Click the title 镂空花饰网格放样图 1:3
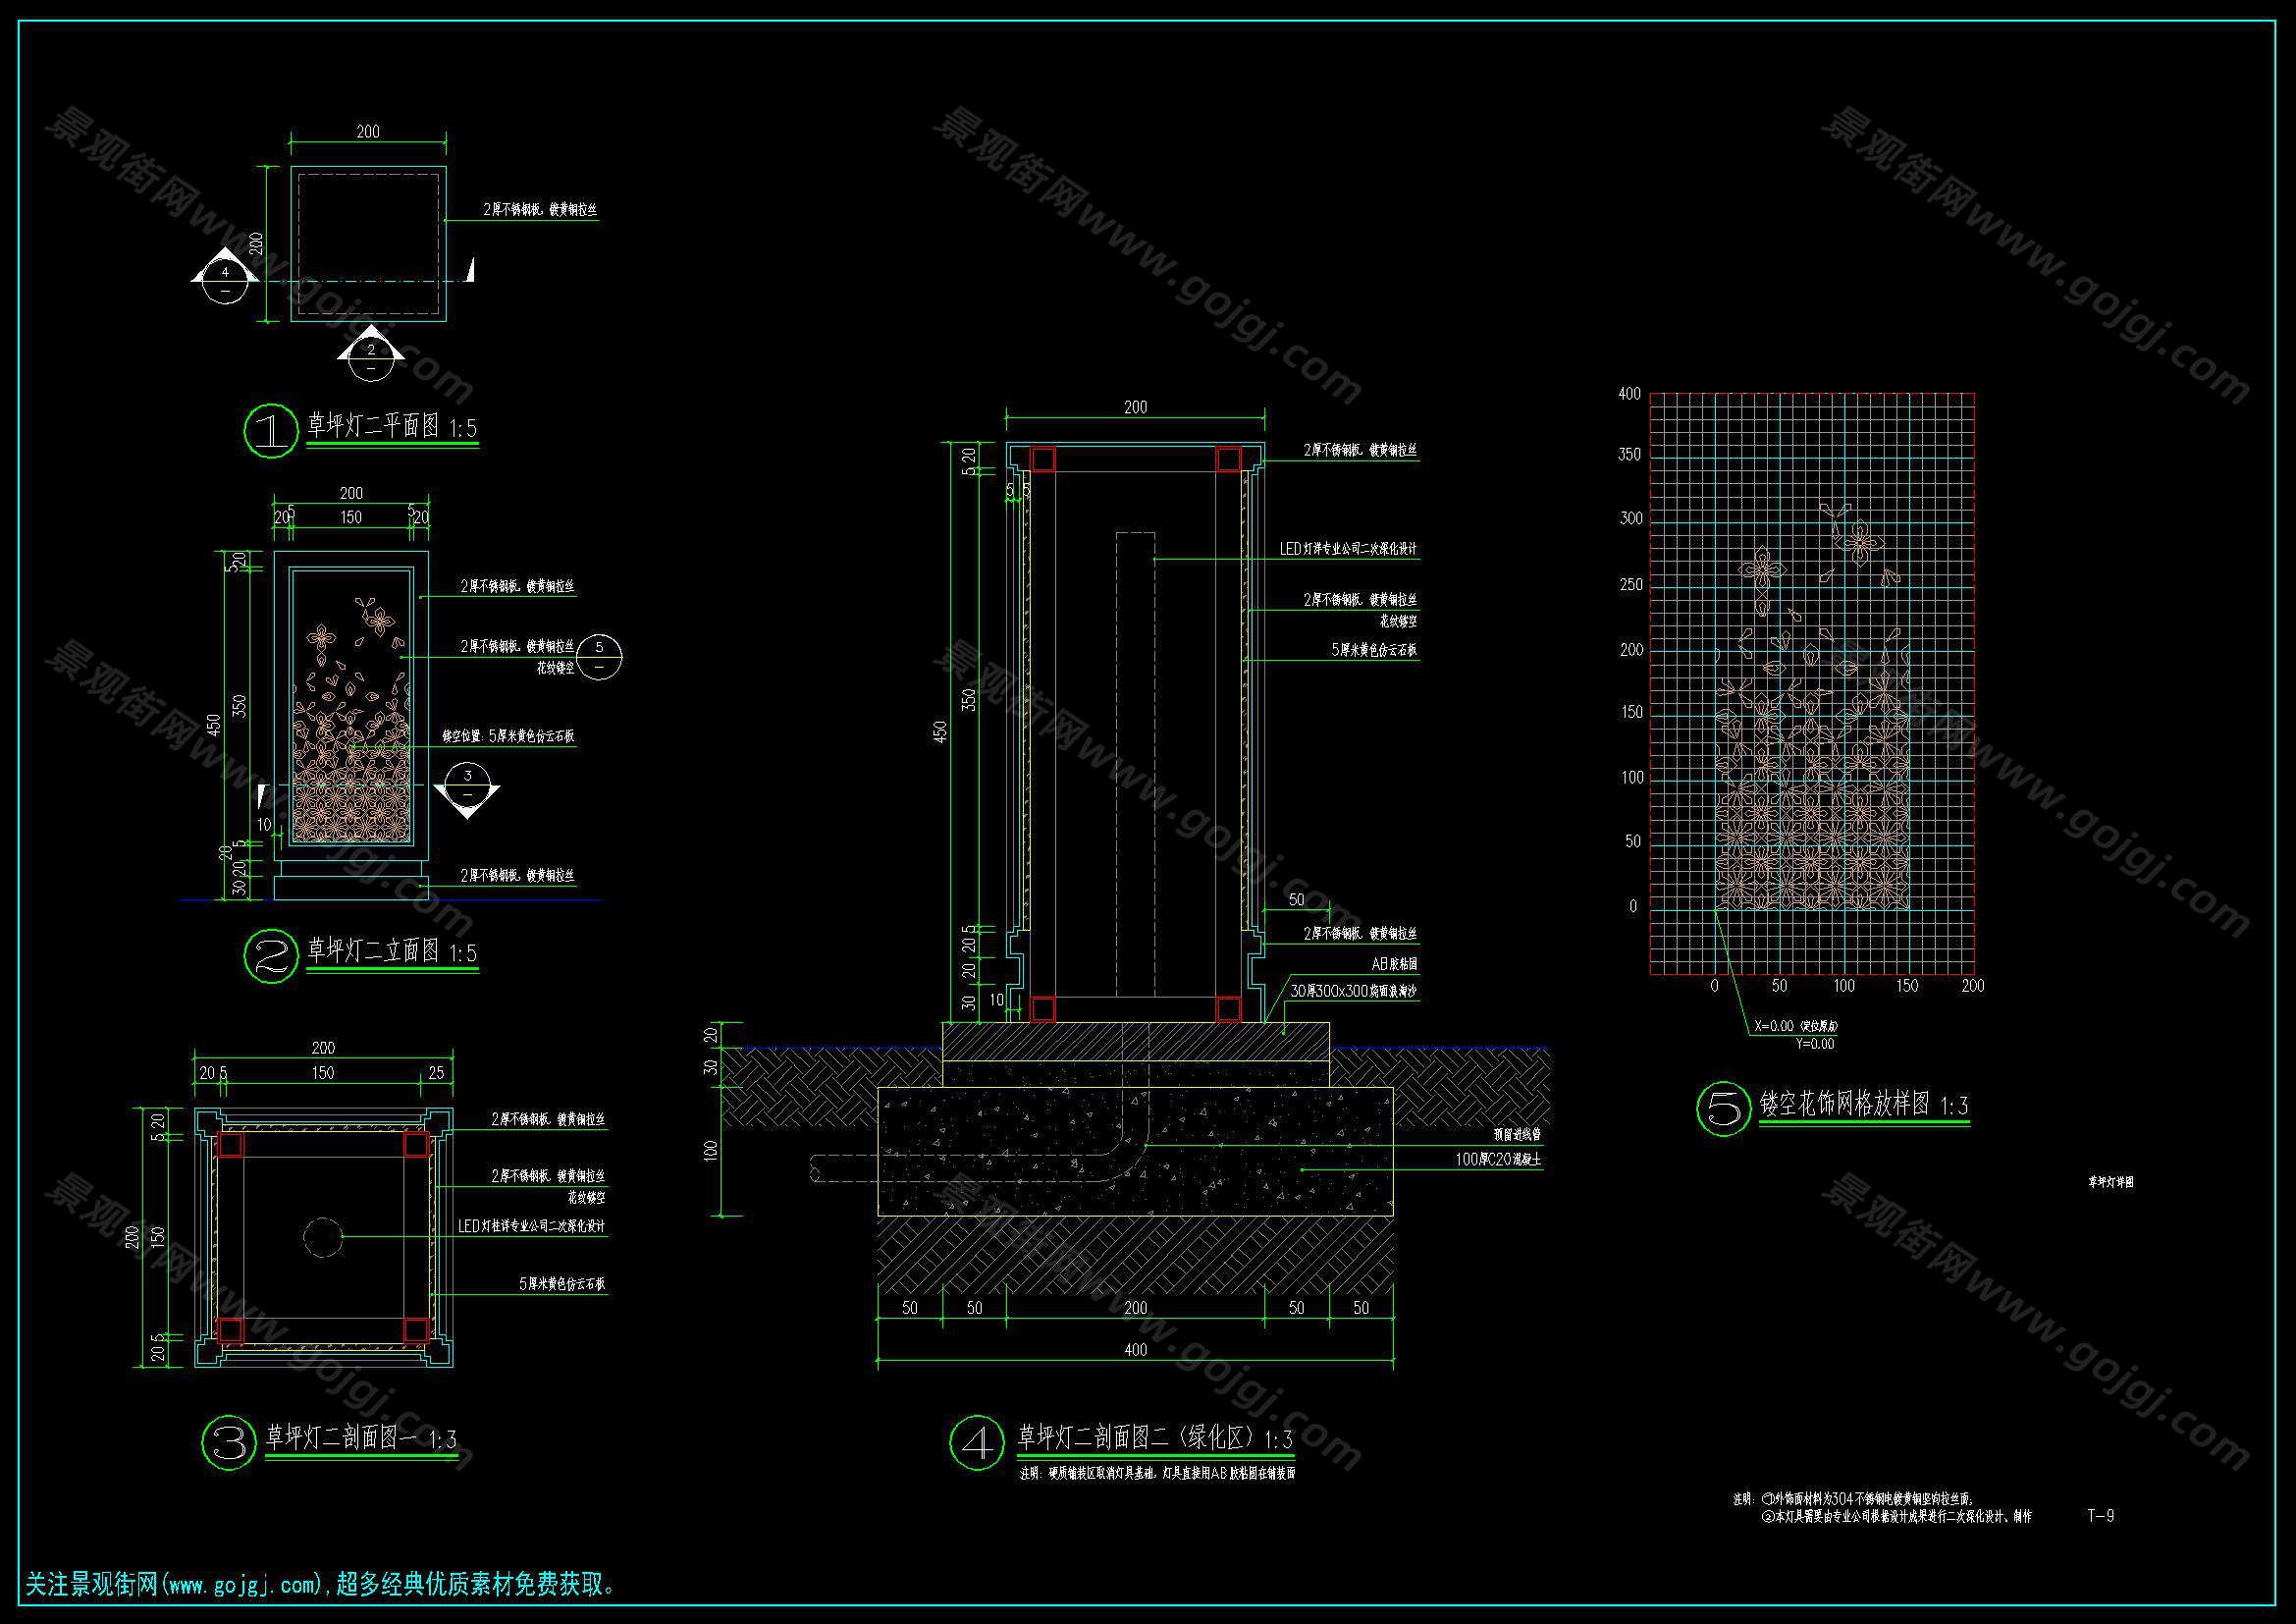This screenshot has height=1624, width=2296. click(x=1864, y=1105)
